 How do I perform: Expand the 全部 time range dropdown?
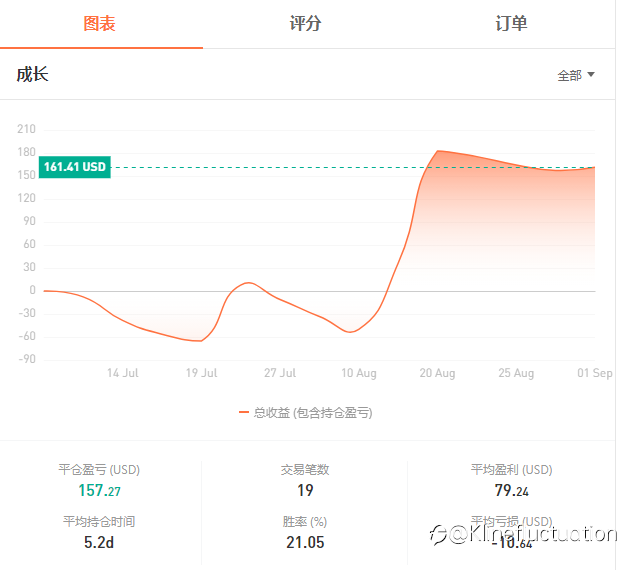pos(576,75)
